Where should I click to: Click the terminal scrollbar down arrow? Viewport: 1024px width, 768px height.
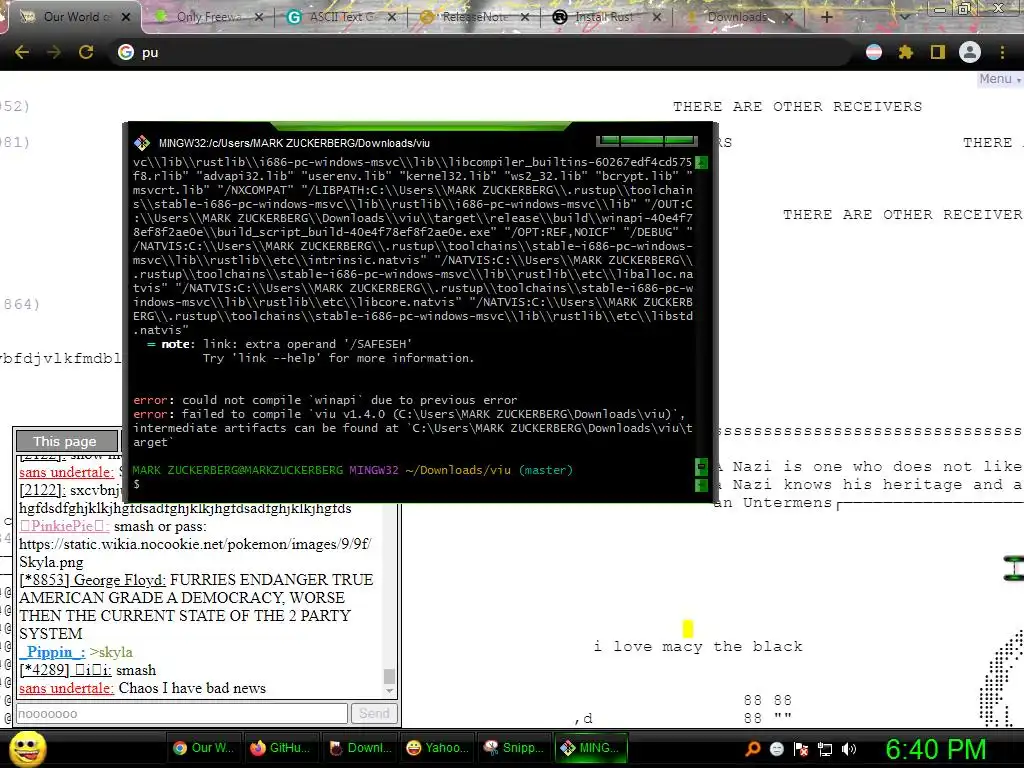tap(701, 485)
